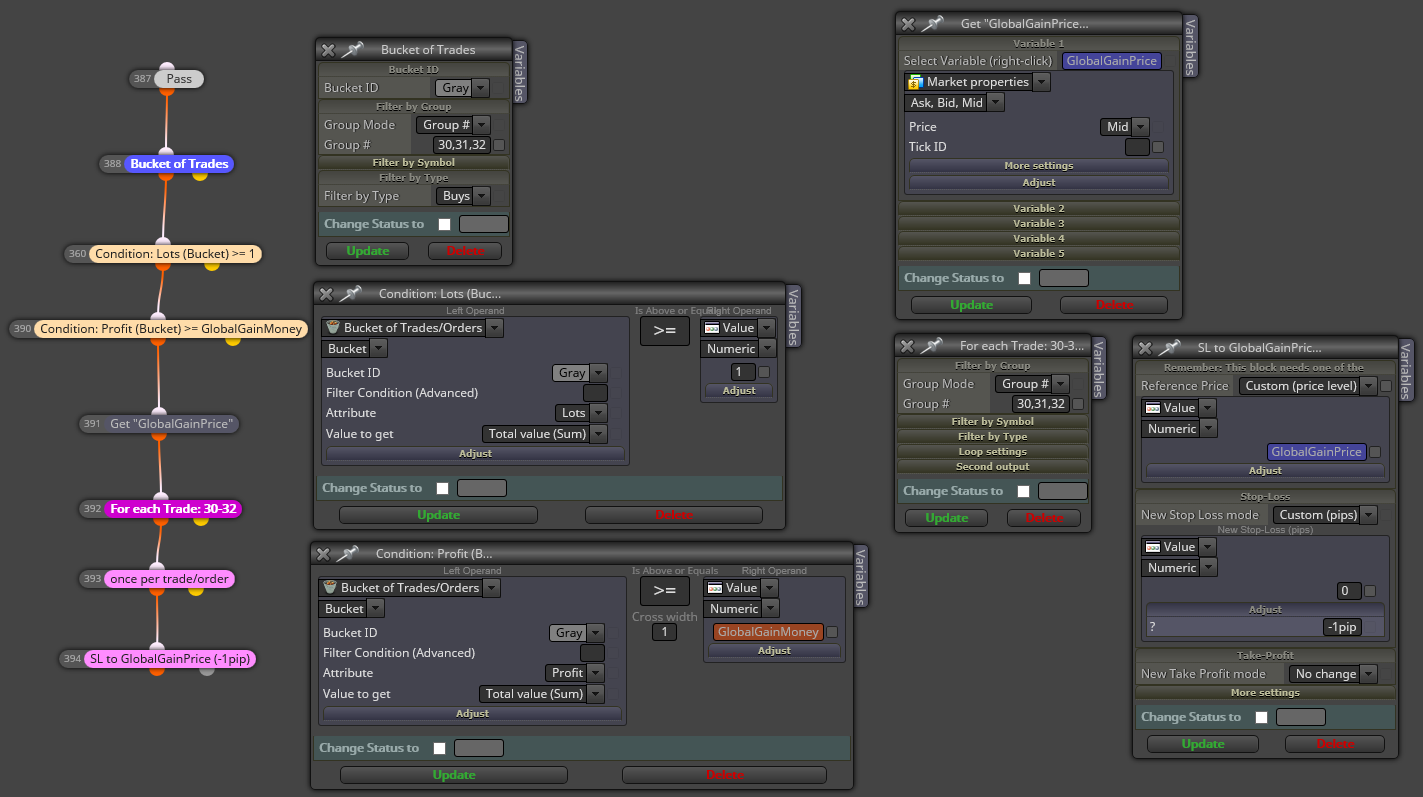The width and height of the screenshot is (1423, 797).
Task: Click bucket icon in Condition: Lots panel
Action: (x=332, y=327)
